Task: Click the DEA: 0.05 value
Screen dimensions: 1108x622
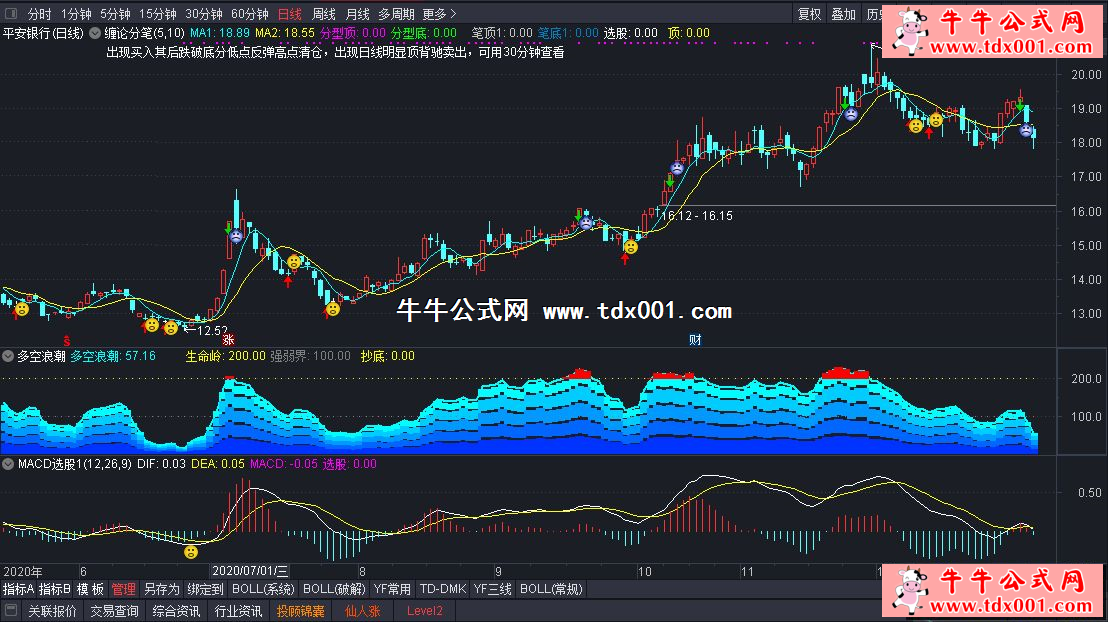Action: [218, 464]
